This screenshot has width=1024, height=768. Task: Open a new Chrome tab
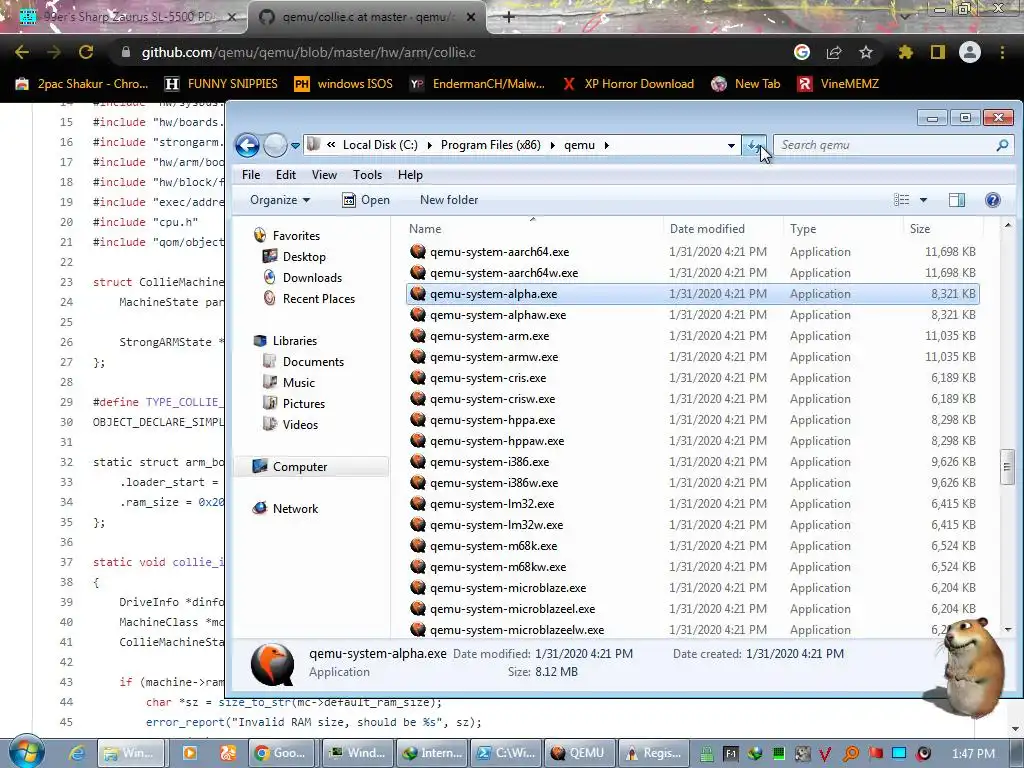pos(509,17)
